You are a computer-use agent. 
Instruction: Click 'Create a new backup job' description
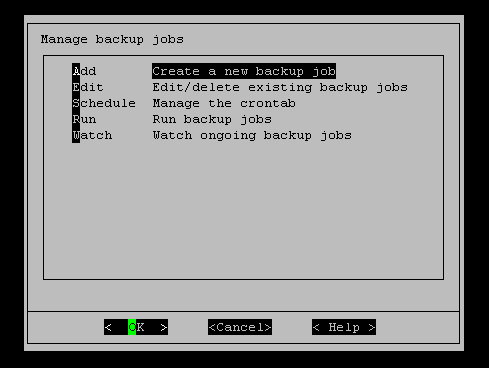[244, 71]
